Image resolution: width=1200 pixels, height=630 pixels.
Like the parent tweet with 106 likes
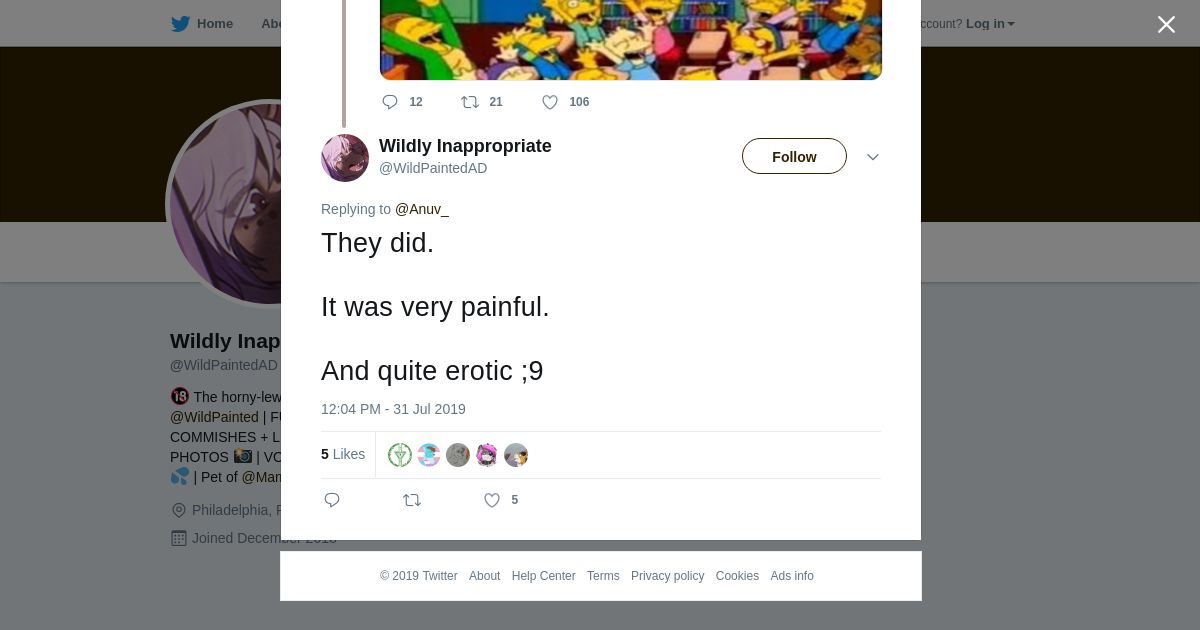point(550,102)
